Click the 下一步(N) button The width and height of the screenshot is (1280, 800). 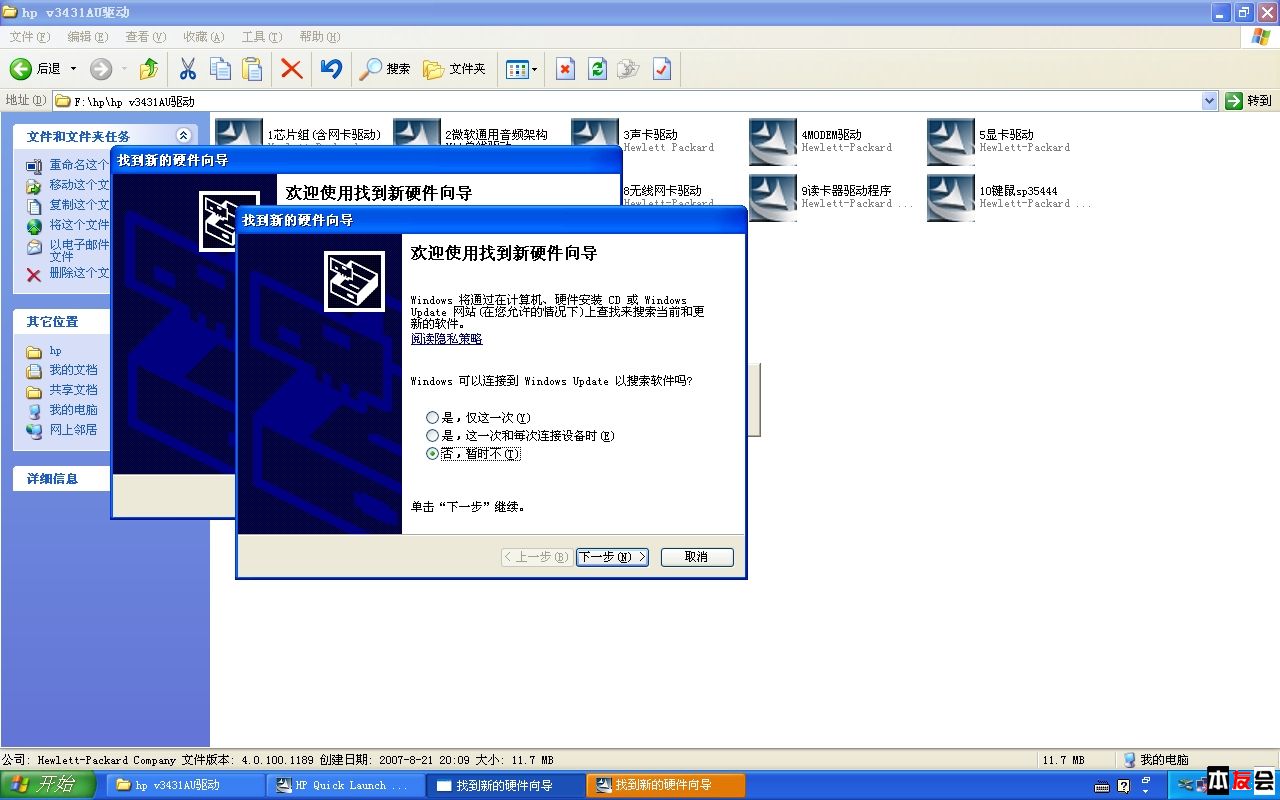(x=612, y=557)
